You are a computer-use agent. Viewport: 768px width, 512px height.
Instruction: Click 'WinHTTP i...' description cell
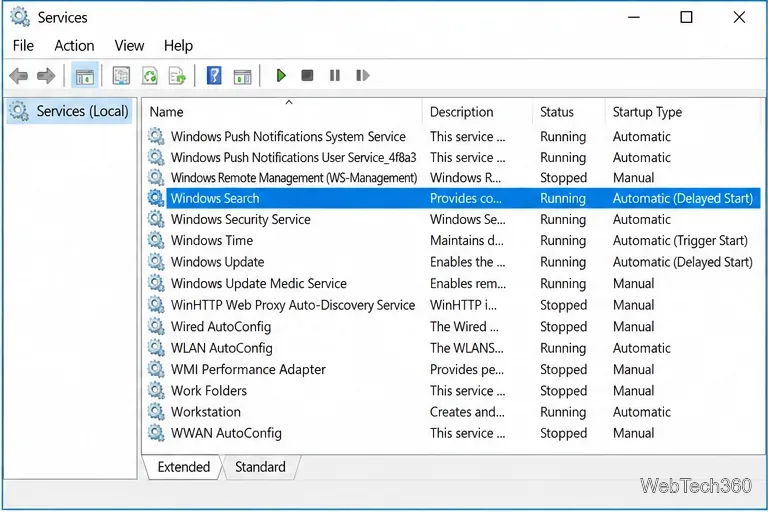coord(463,305)
